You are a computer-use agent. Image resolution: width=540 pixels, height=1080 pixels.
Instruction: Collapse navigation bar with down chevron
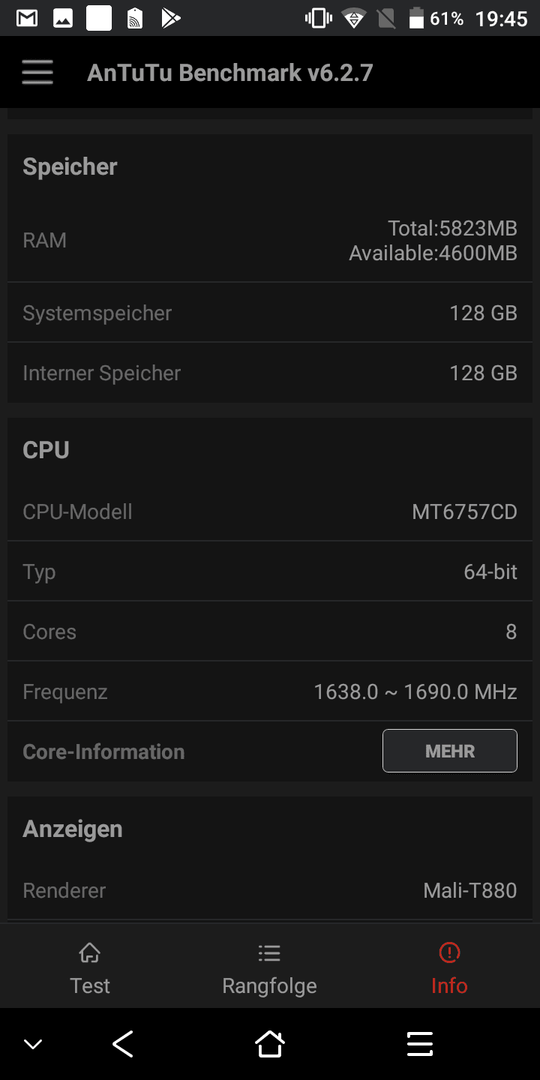[x=32, y=1044]
